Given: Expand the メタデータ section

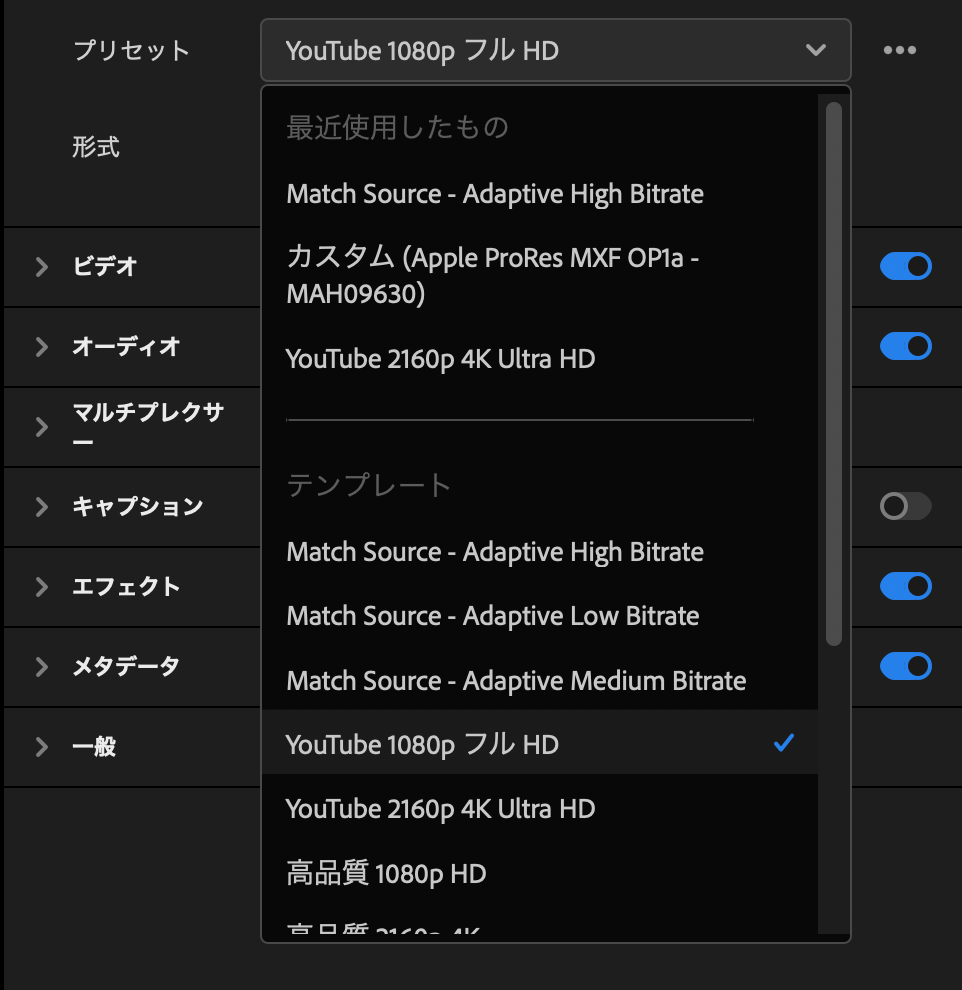Looking at the screenshot, I should 42,667.
